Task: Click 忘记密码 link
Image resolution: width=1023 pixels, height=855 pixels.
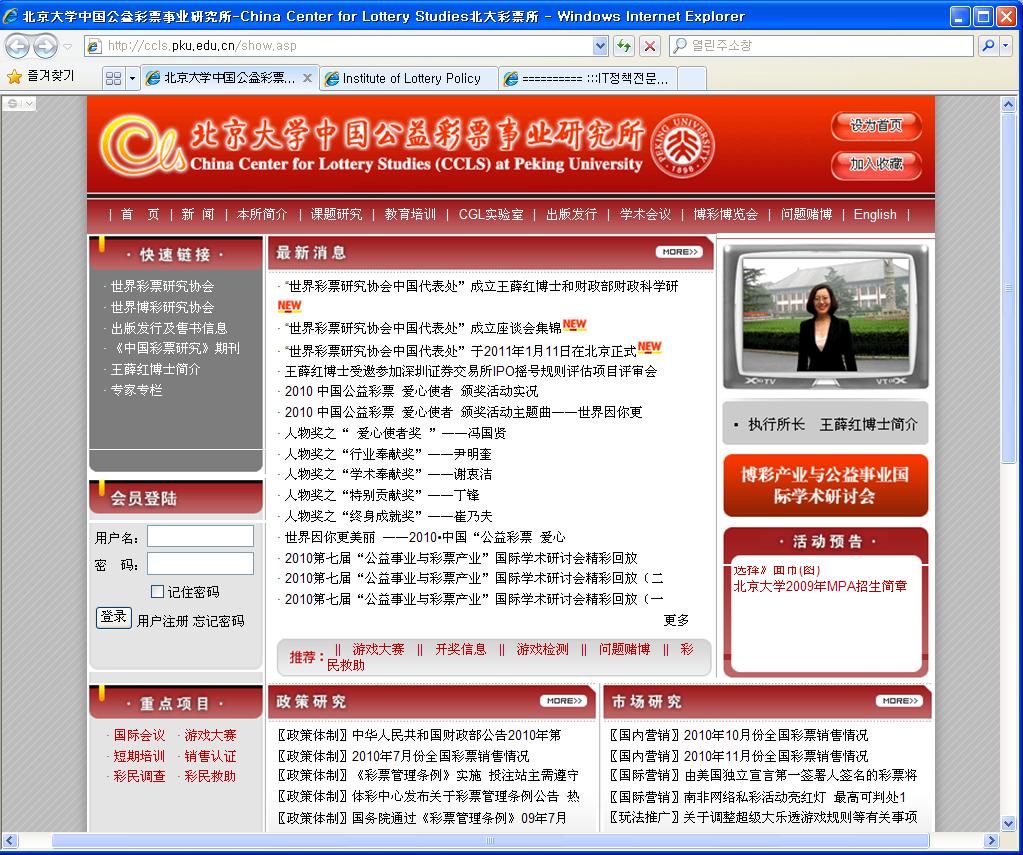Action: [x=219, y=621]
